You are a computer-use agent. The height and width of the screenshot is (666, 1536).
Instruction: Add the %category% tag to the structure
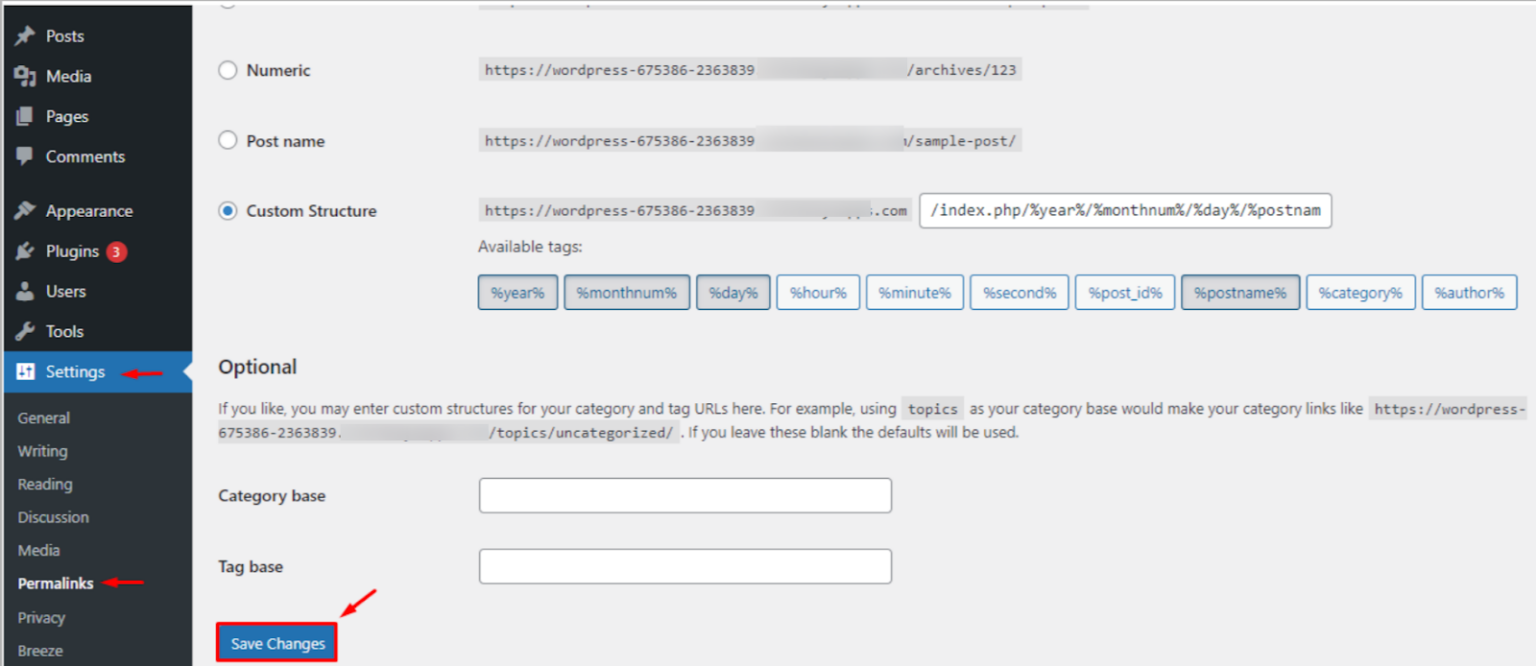click(x=1360, y=292)
